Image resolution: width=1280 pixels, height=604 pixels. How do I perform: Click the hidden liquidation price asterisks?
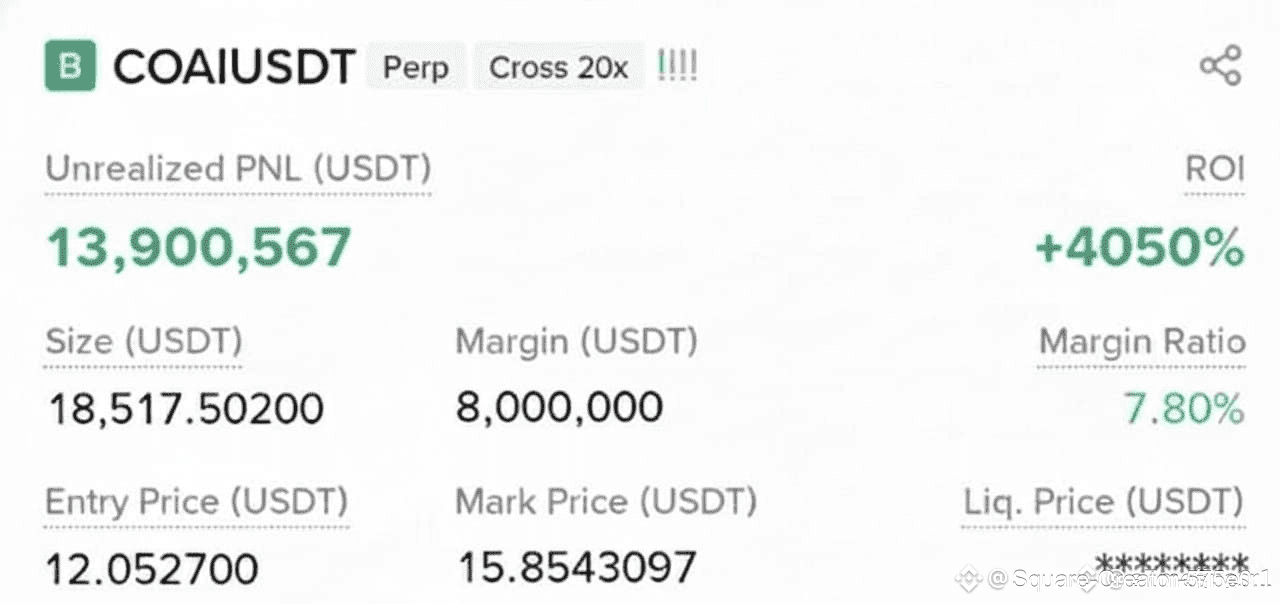tap(1170, 562)
